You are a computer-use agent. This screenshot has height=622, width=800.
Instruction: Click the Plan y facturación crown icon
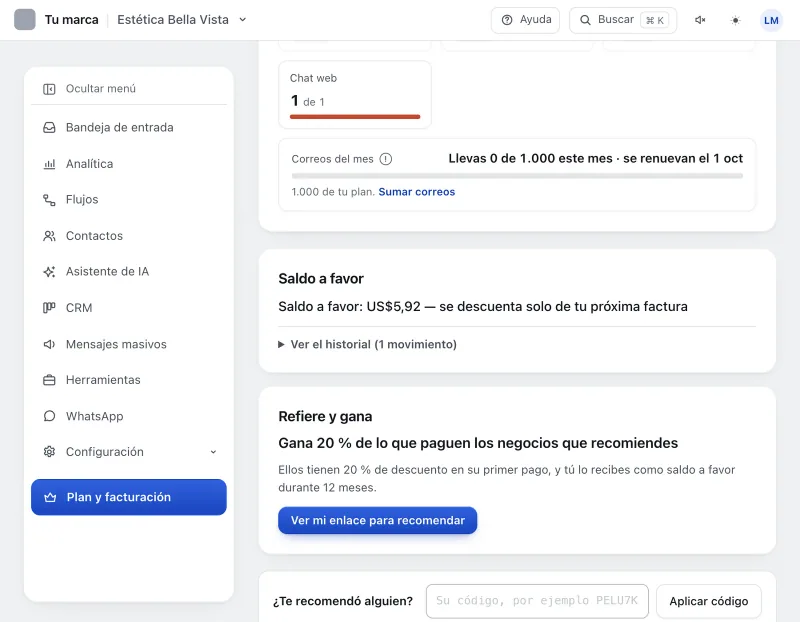coord(50,497)
